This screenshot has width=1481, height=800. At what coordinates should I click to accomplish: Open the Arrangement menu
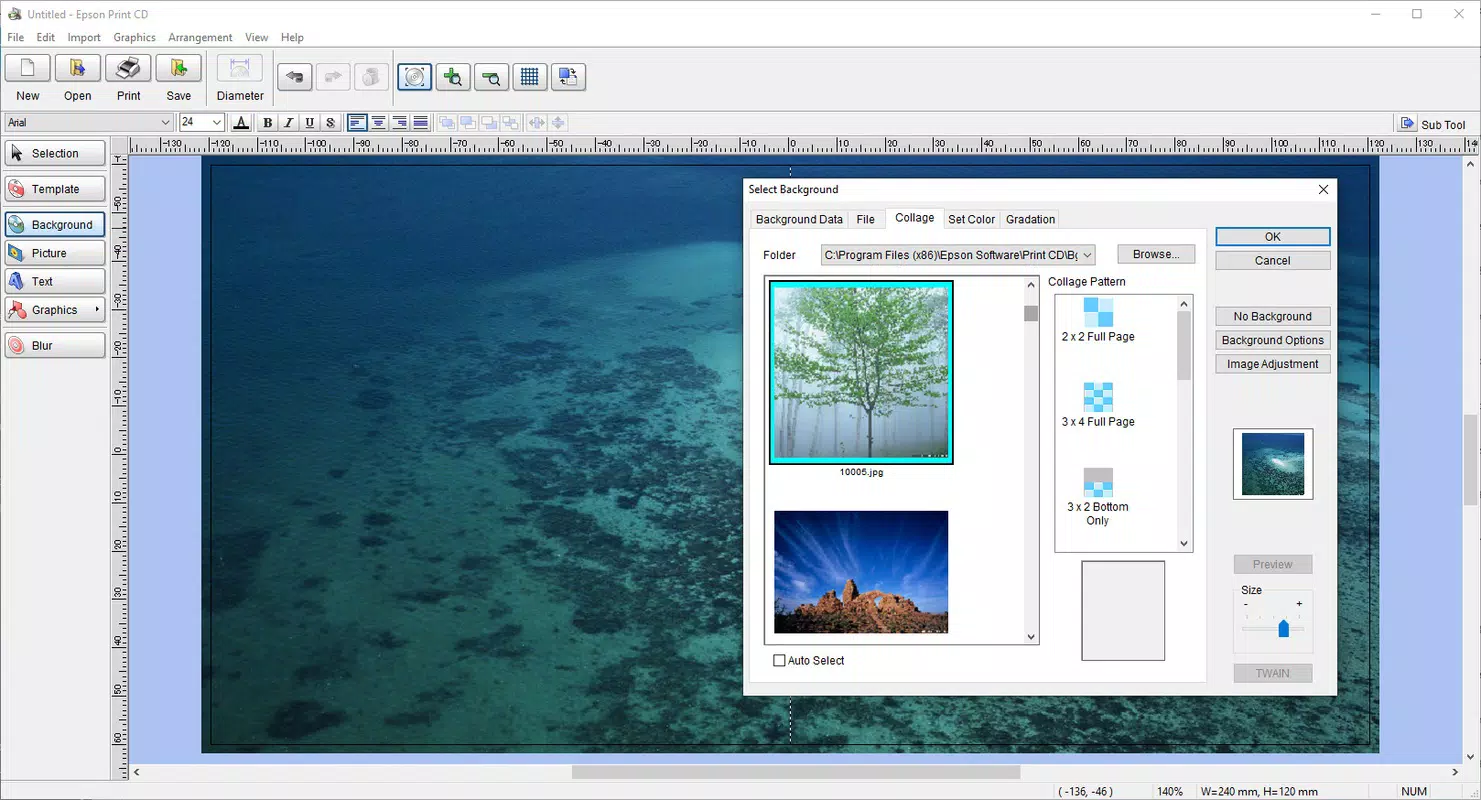point(200,37)
